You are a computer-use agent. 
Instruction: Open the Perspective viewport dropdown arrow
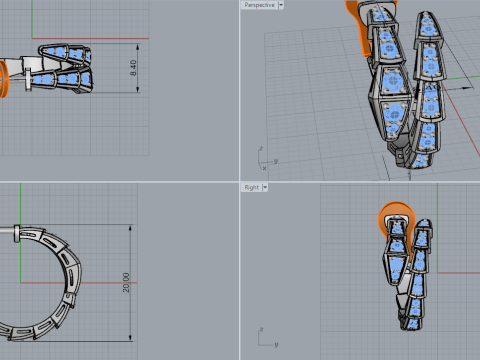281,5
